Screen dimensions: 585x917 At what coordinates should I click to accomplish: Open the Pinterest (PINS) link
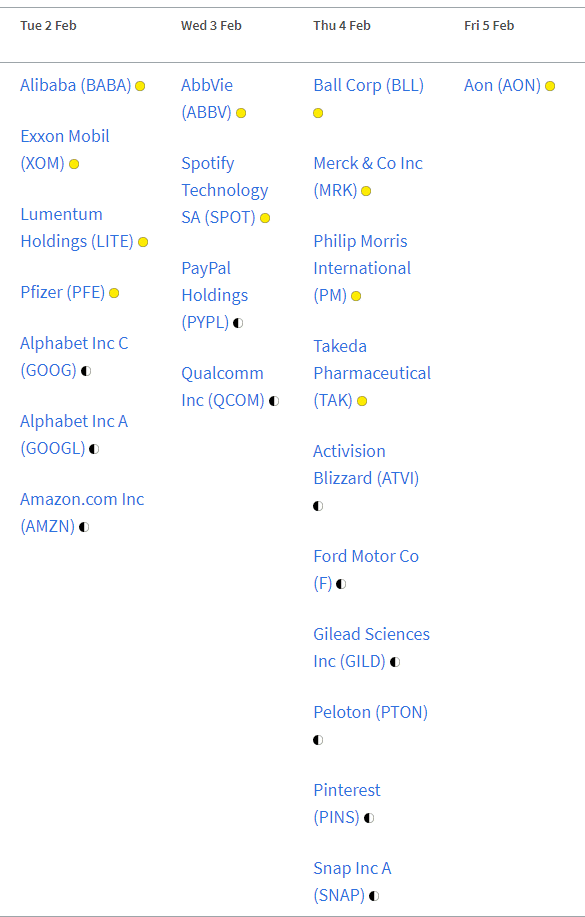click(347, 804)
